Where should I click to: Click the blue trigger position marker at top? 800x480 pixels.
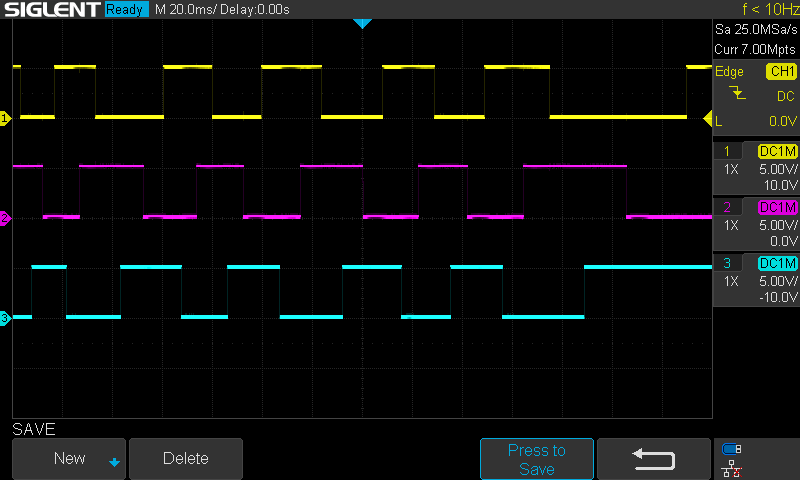[x=362, y=23]
